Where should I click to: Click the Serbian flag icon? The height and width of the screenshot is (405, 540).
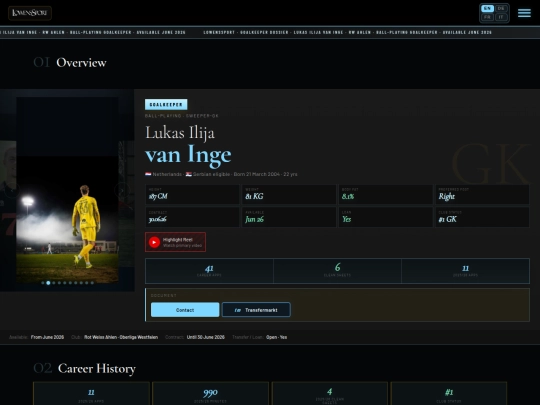[x=189, y=174]
